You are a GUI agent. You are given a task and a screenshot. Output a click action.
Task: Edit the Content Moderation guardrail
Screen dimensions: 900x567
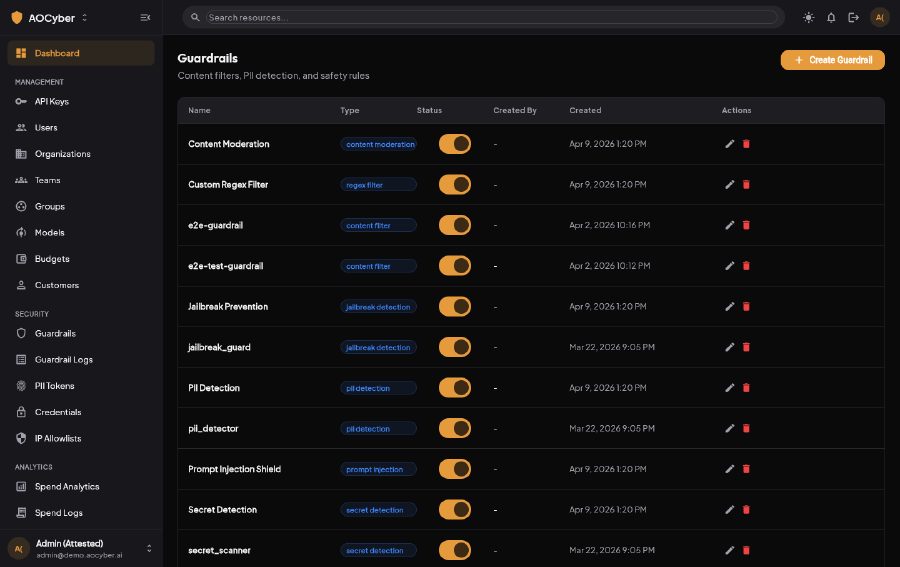pos(730,144)
